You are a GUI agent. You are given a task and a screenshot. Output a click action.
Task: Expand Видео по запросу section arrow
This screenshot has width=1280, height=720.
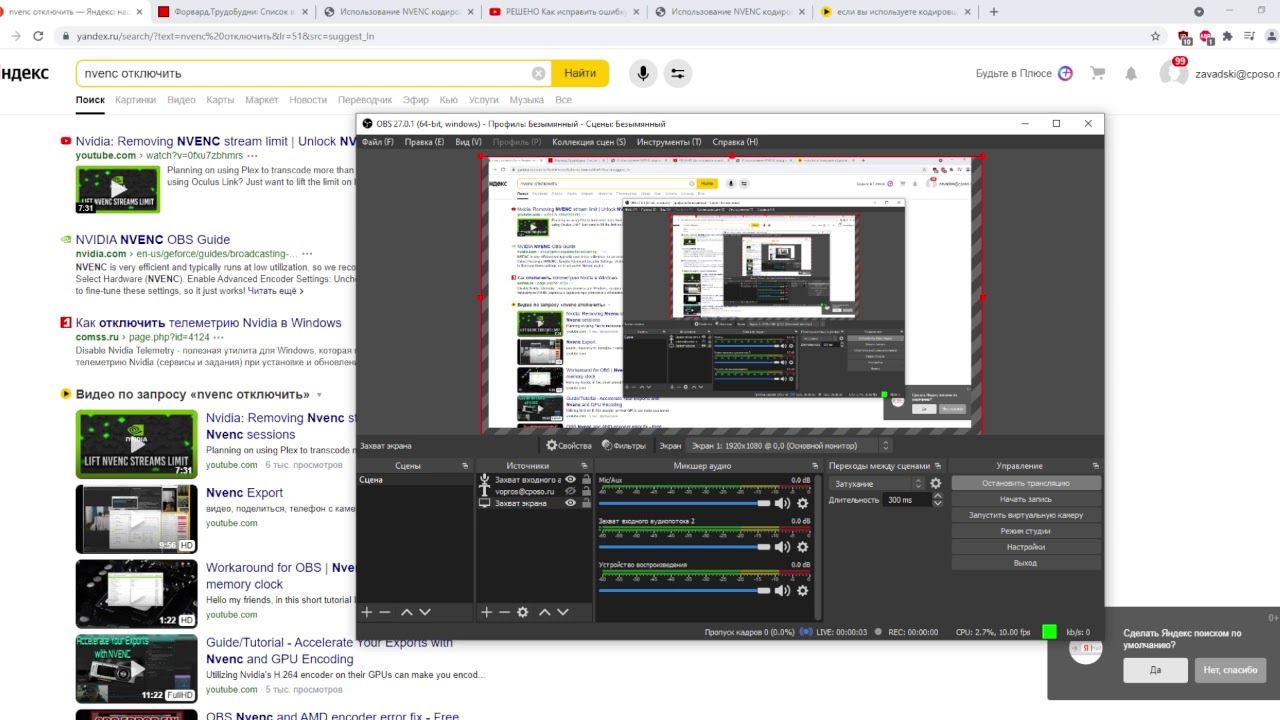[x=319, y=395]
